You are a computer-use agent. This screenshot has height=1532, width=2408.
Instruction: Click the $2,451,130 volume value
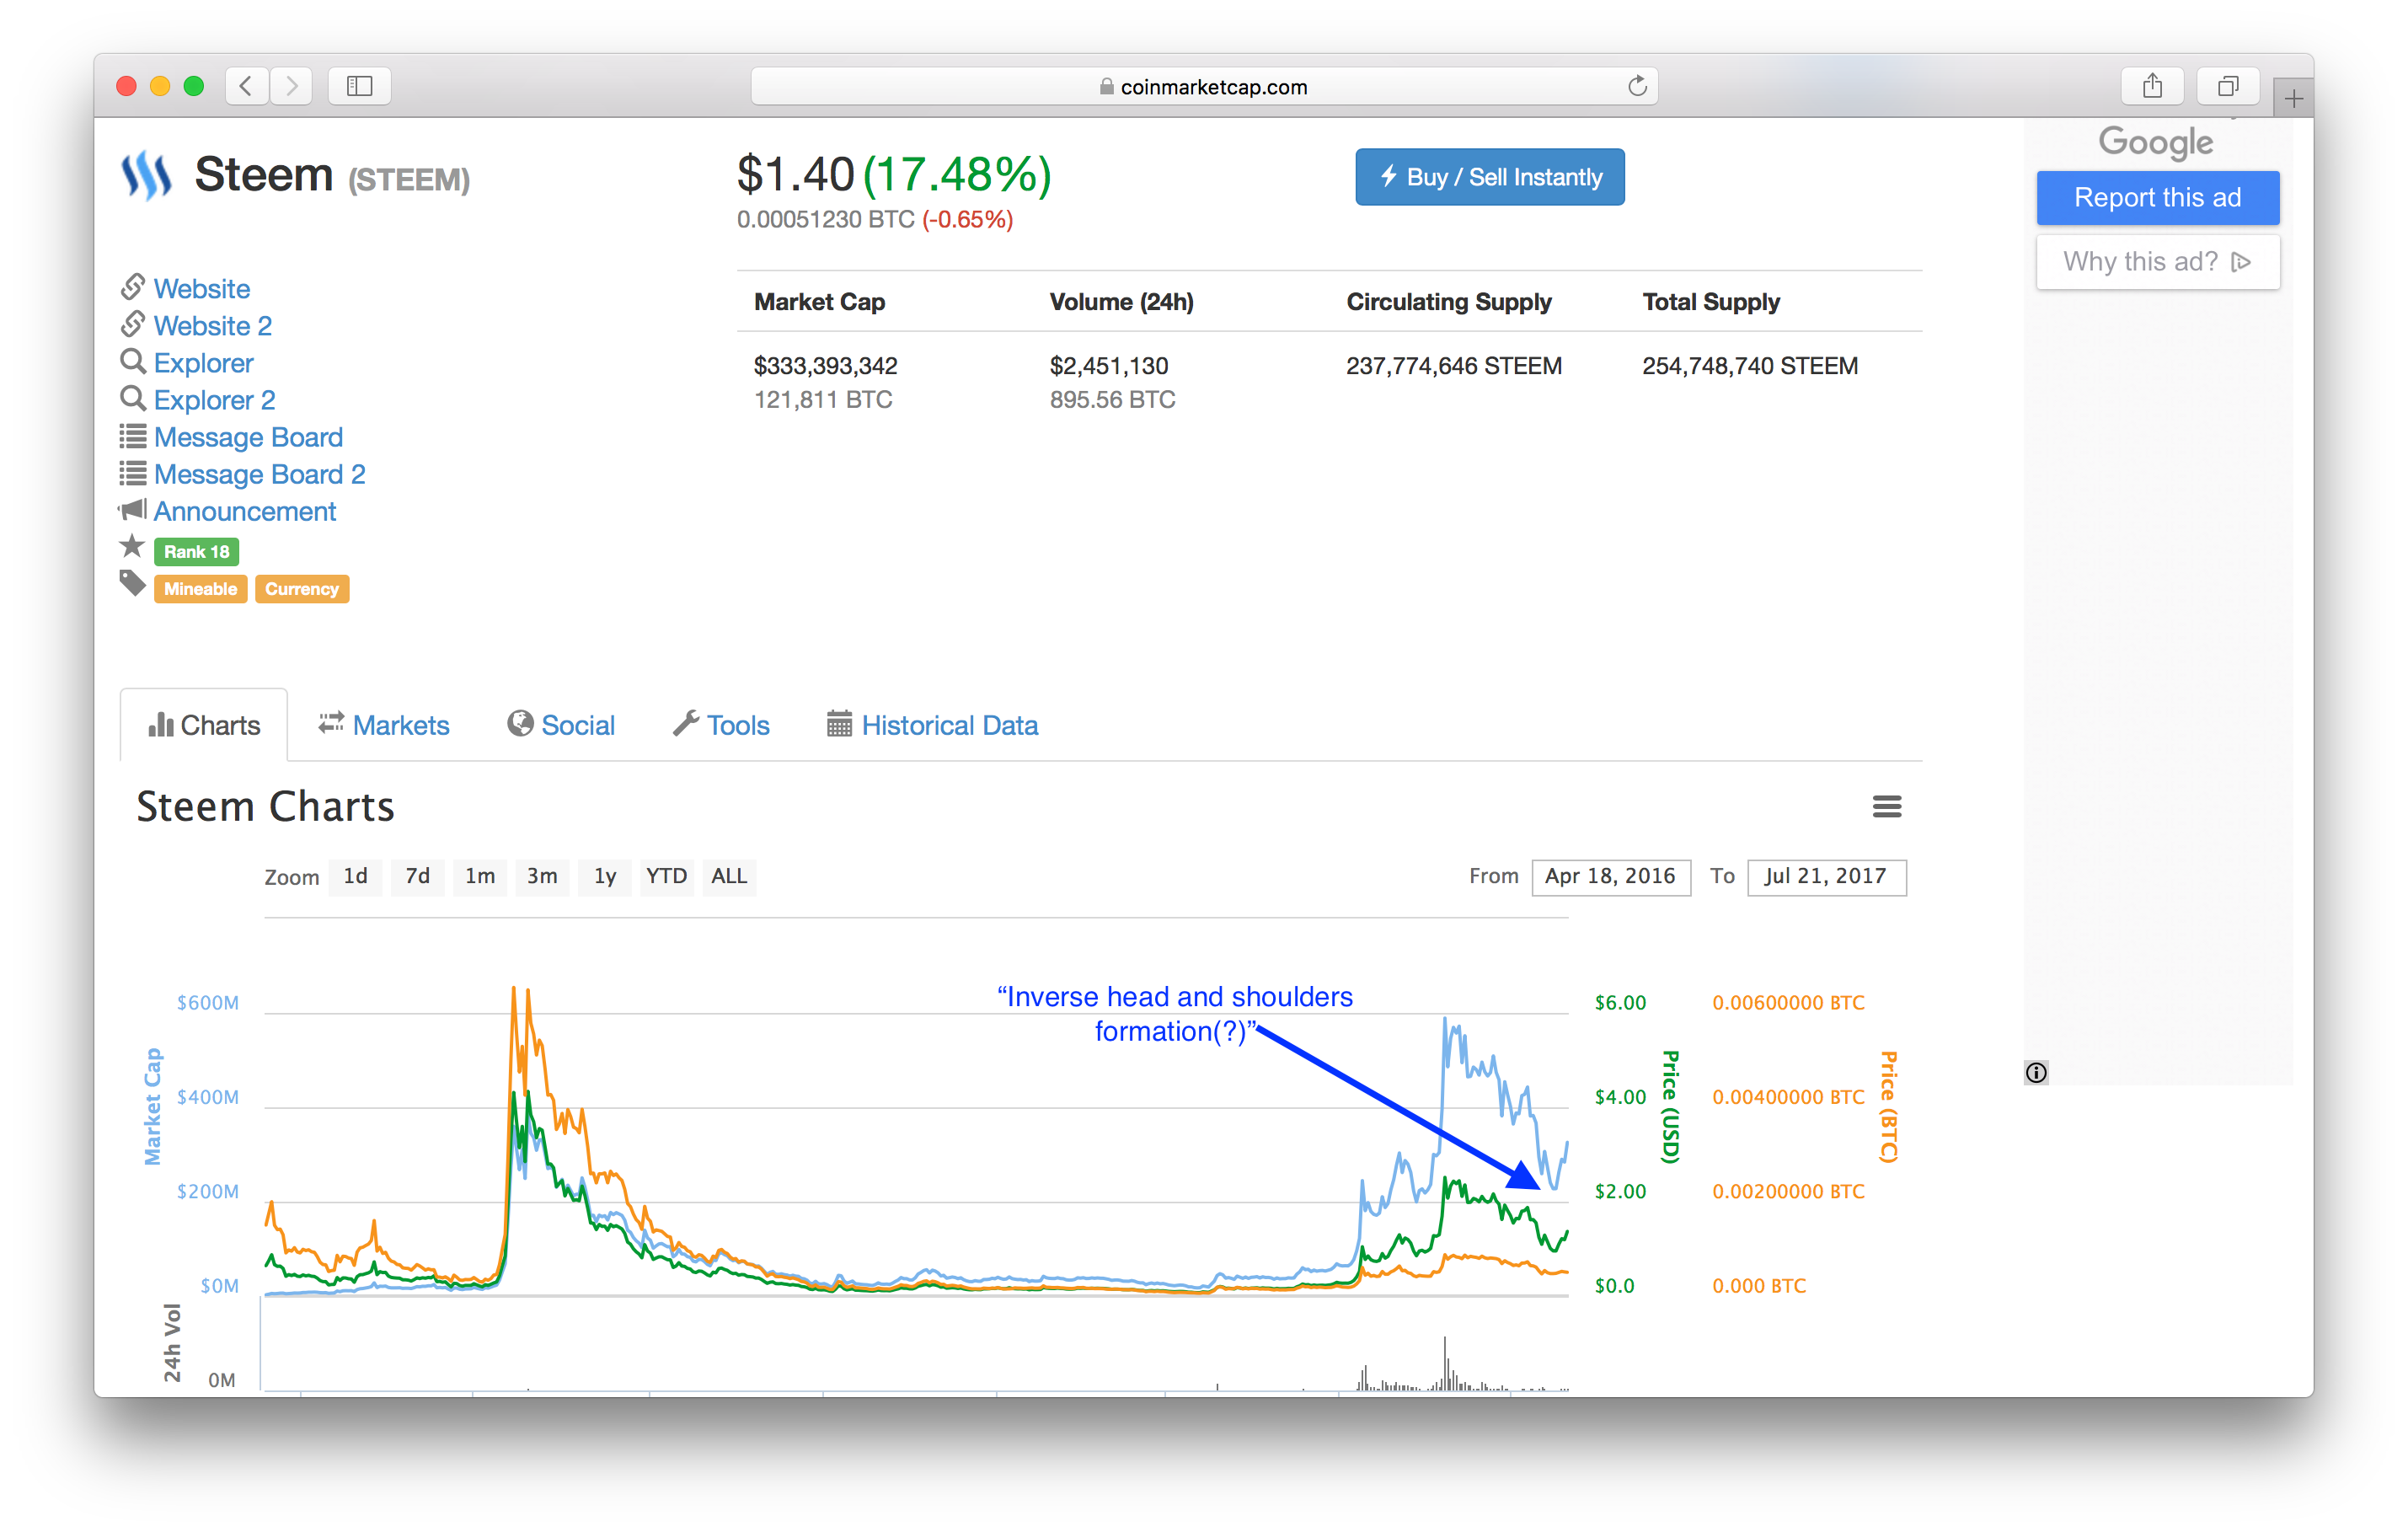tap(1109, 365)
